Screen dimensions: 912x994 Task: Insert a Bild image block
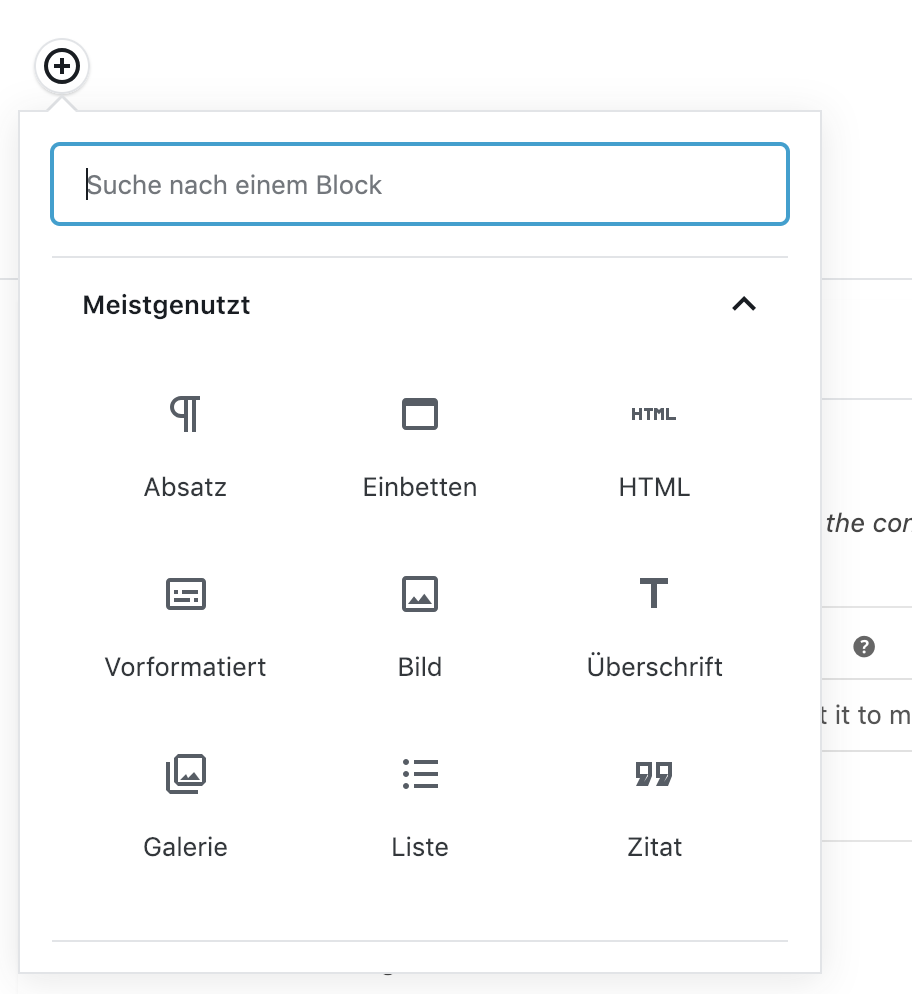tap(420, 626)
